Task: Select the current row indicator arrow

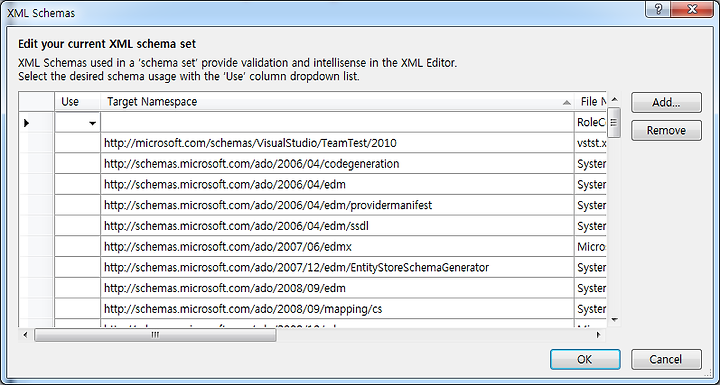Action: (x=27, y=123)
